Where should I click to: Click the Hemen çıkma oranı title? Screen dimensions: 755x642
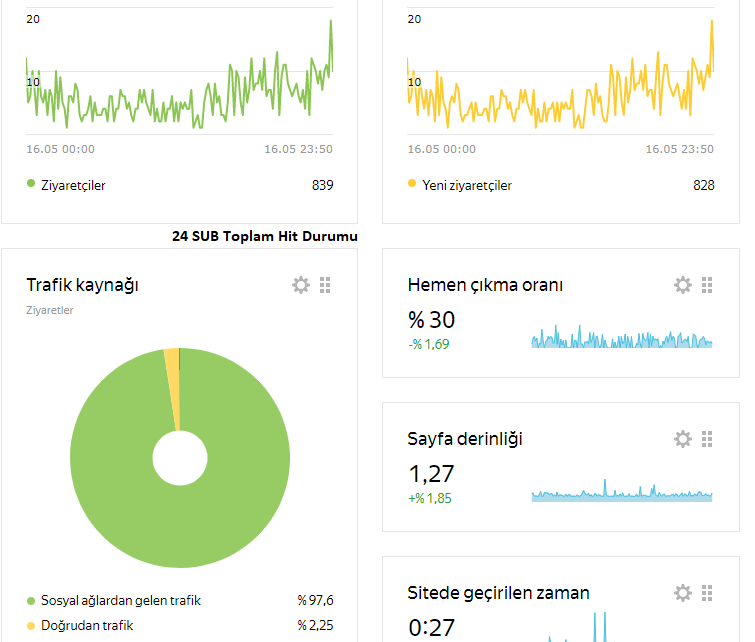click(x=485, y=285)
